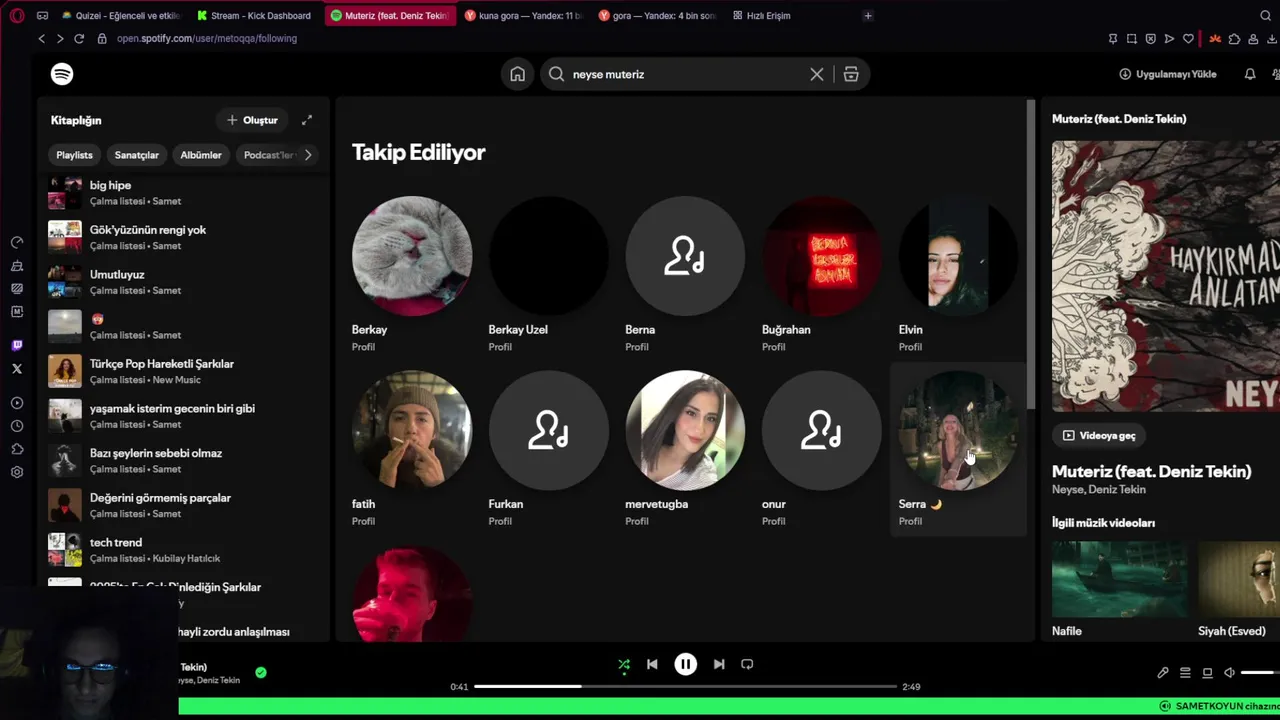This screenshot has height=720, width=1280.
Task: Open X (Twitter) in Opera sidebar
Action: pos(17,369)
